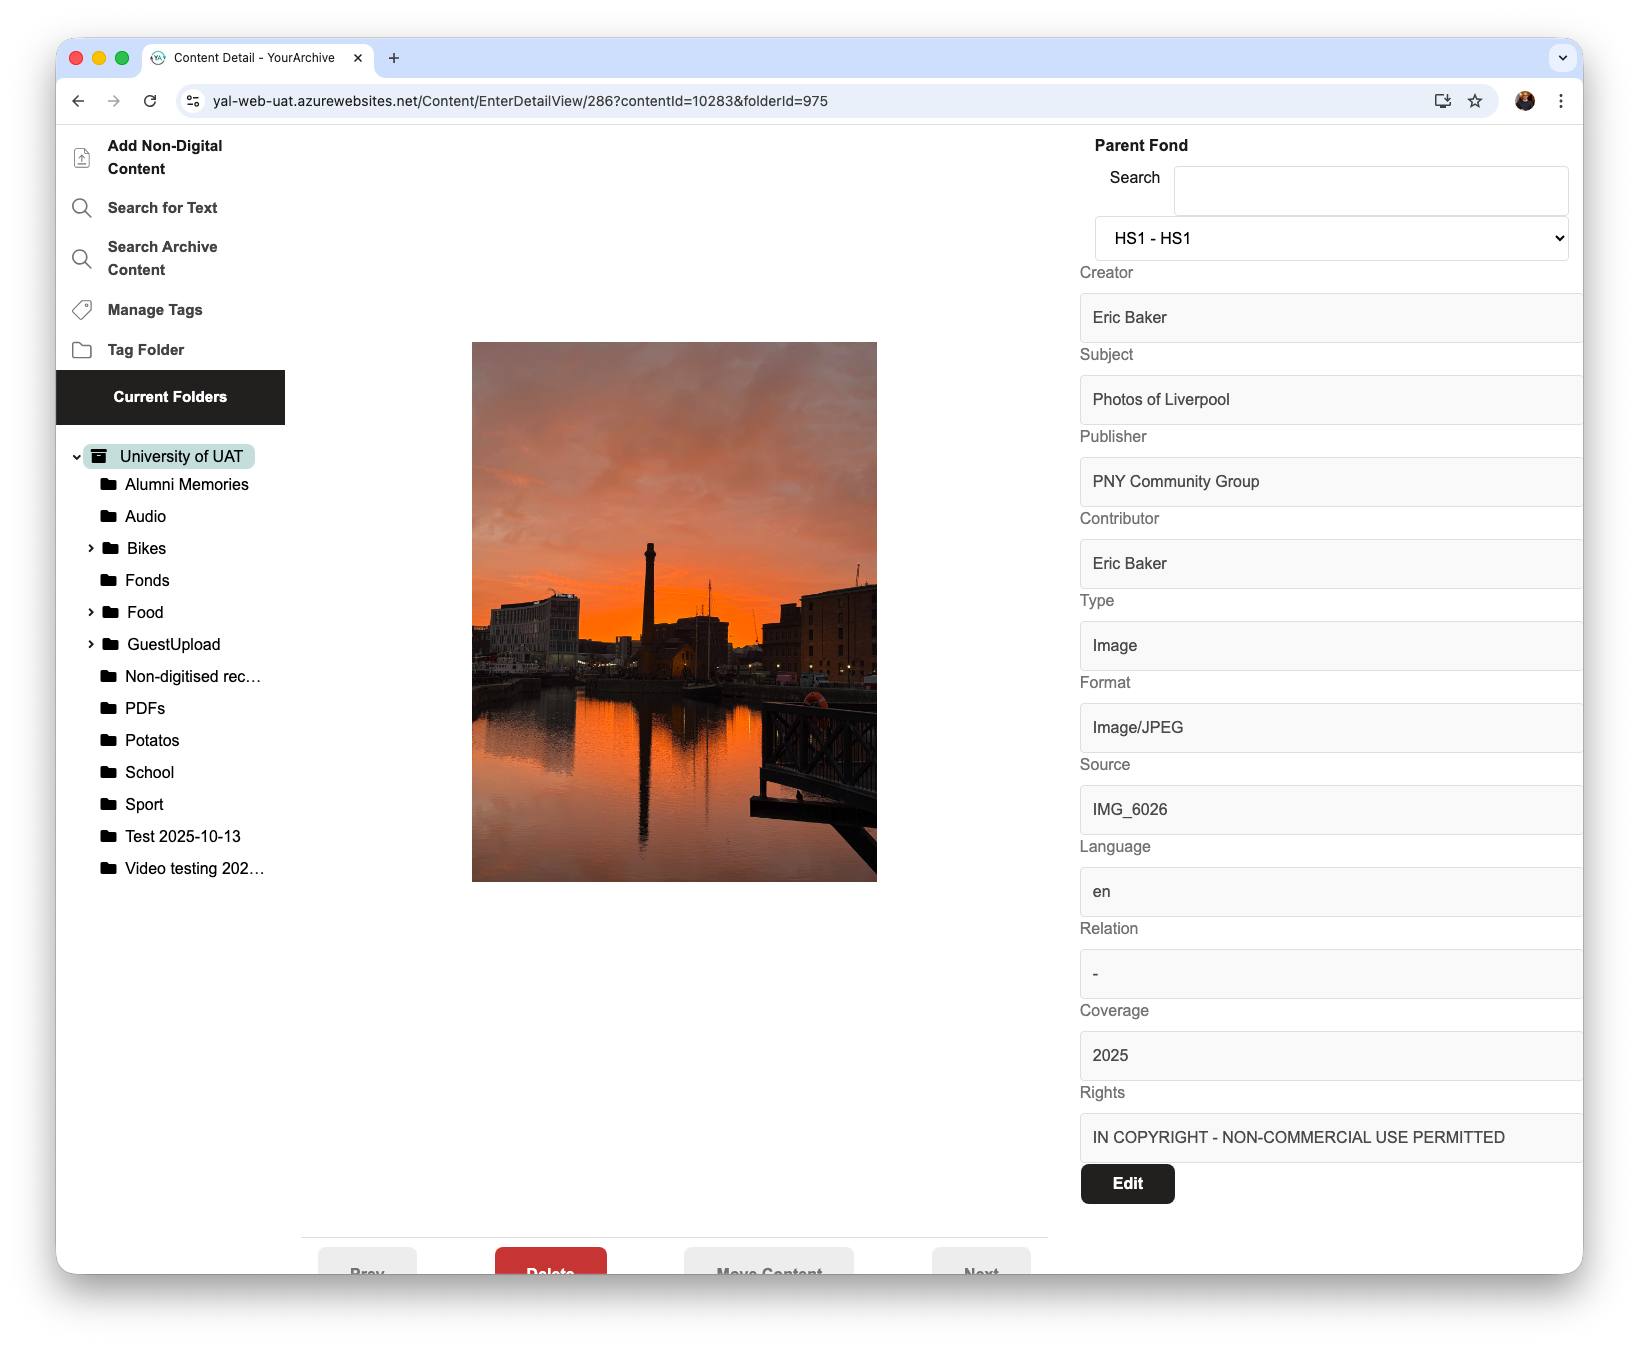
Task: Expand the Food folder in the tree
Action: [x=92, y=612]
